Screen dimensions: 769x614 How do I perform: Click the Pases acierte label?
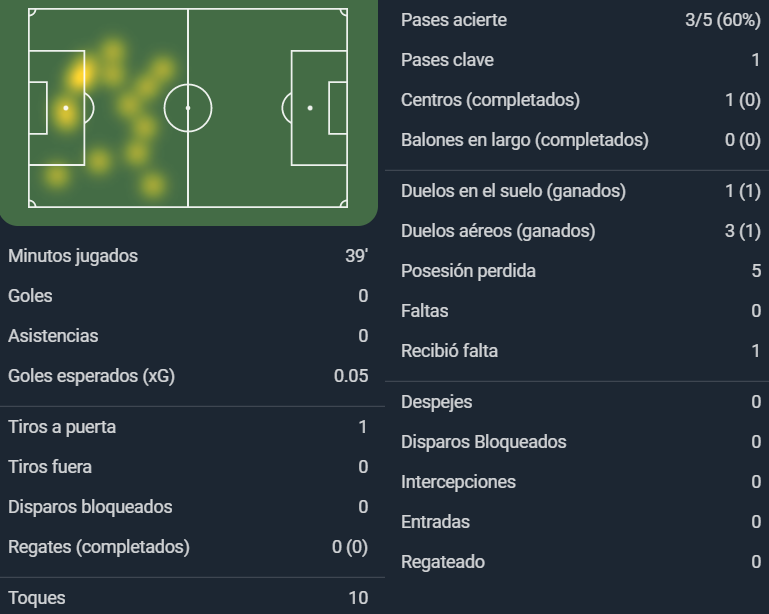tap(454, 20)
